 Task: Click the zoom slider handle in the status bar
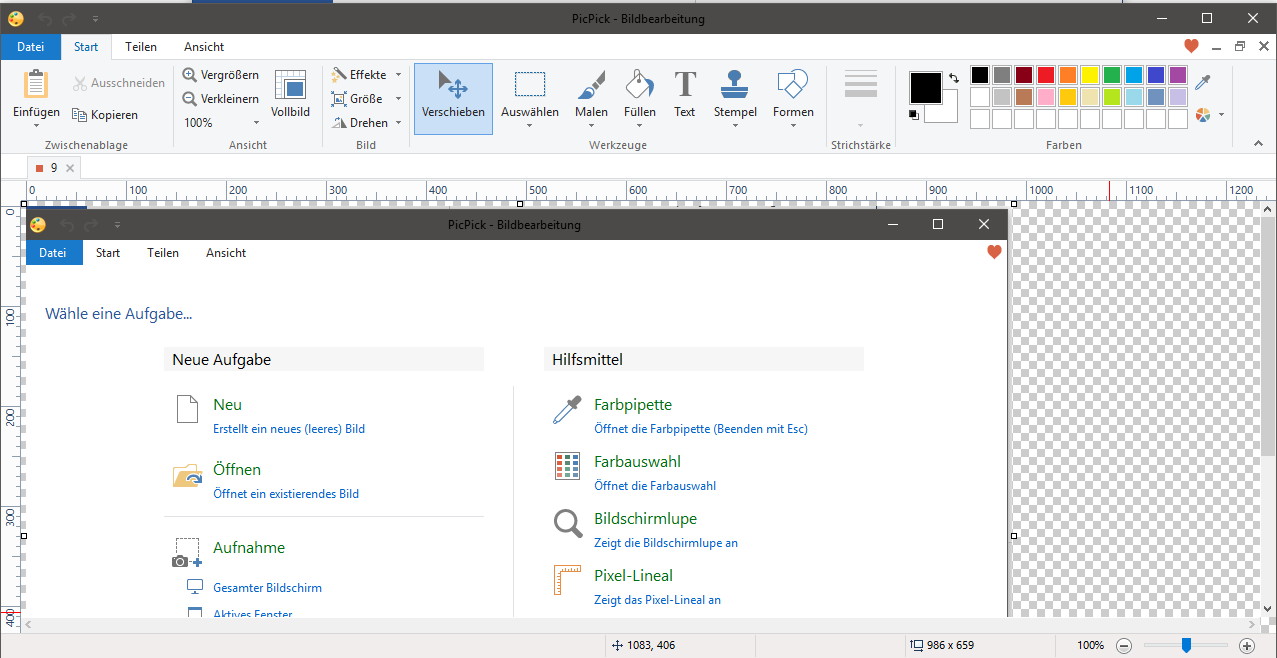[x=1186, y=645]
